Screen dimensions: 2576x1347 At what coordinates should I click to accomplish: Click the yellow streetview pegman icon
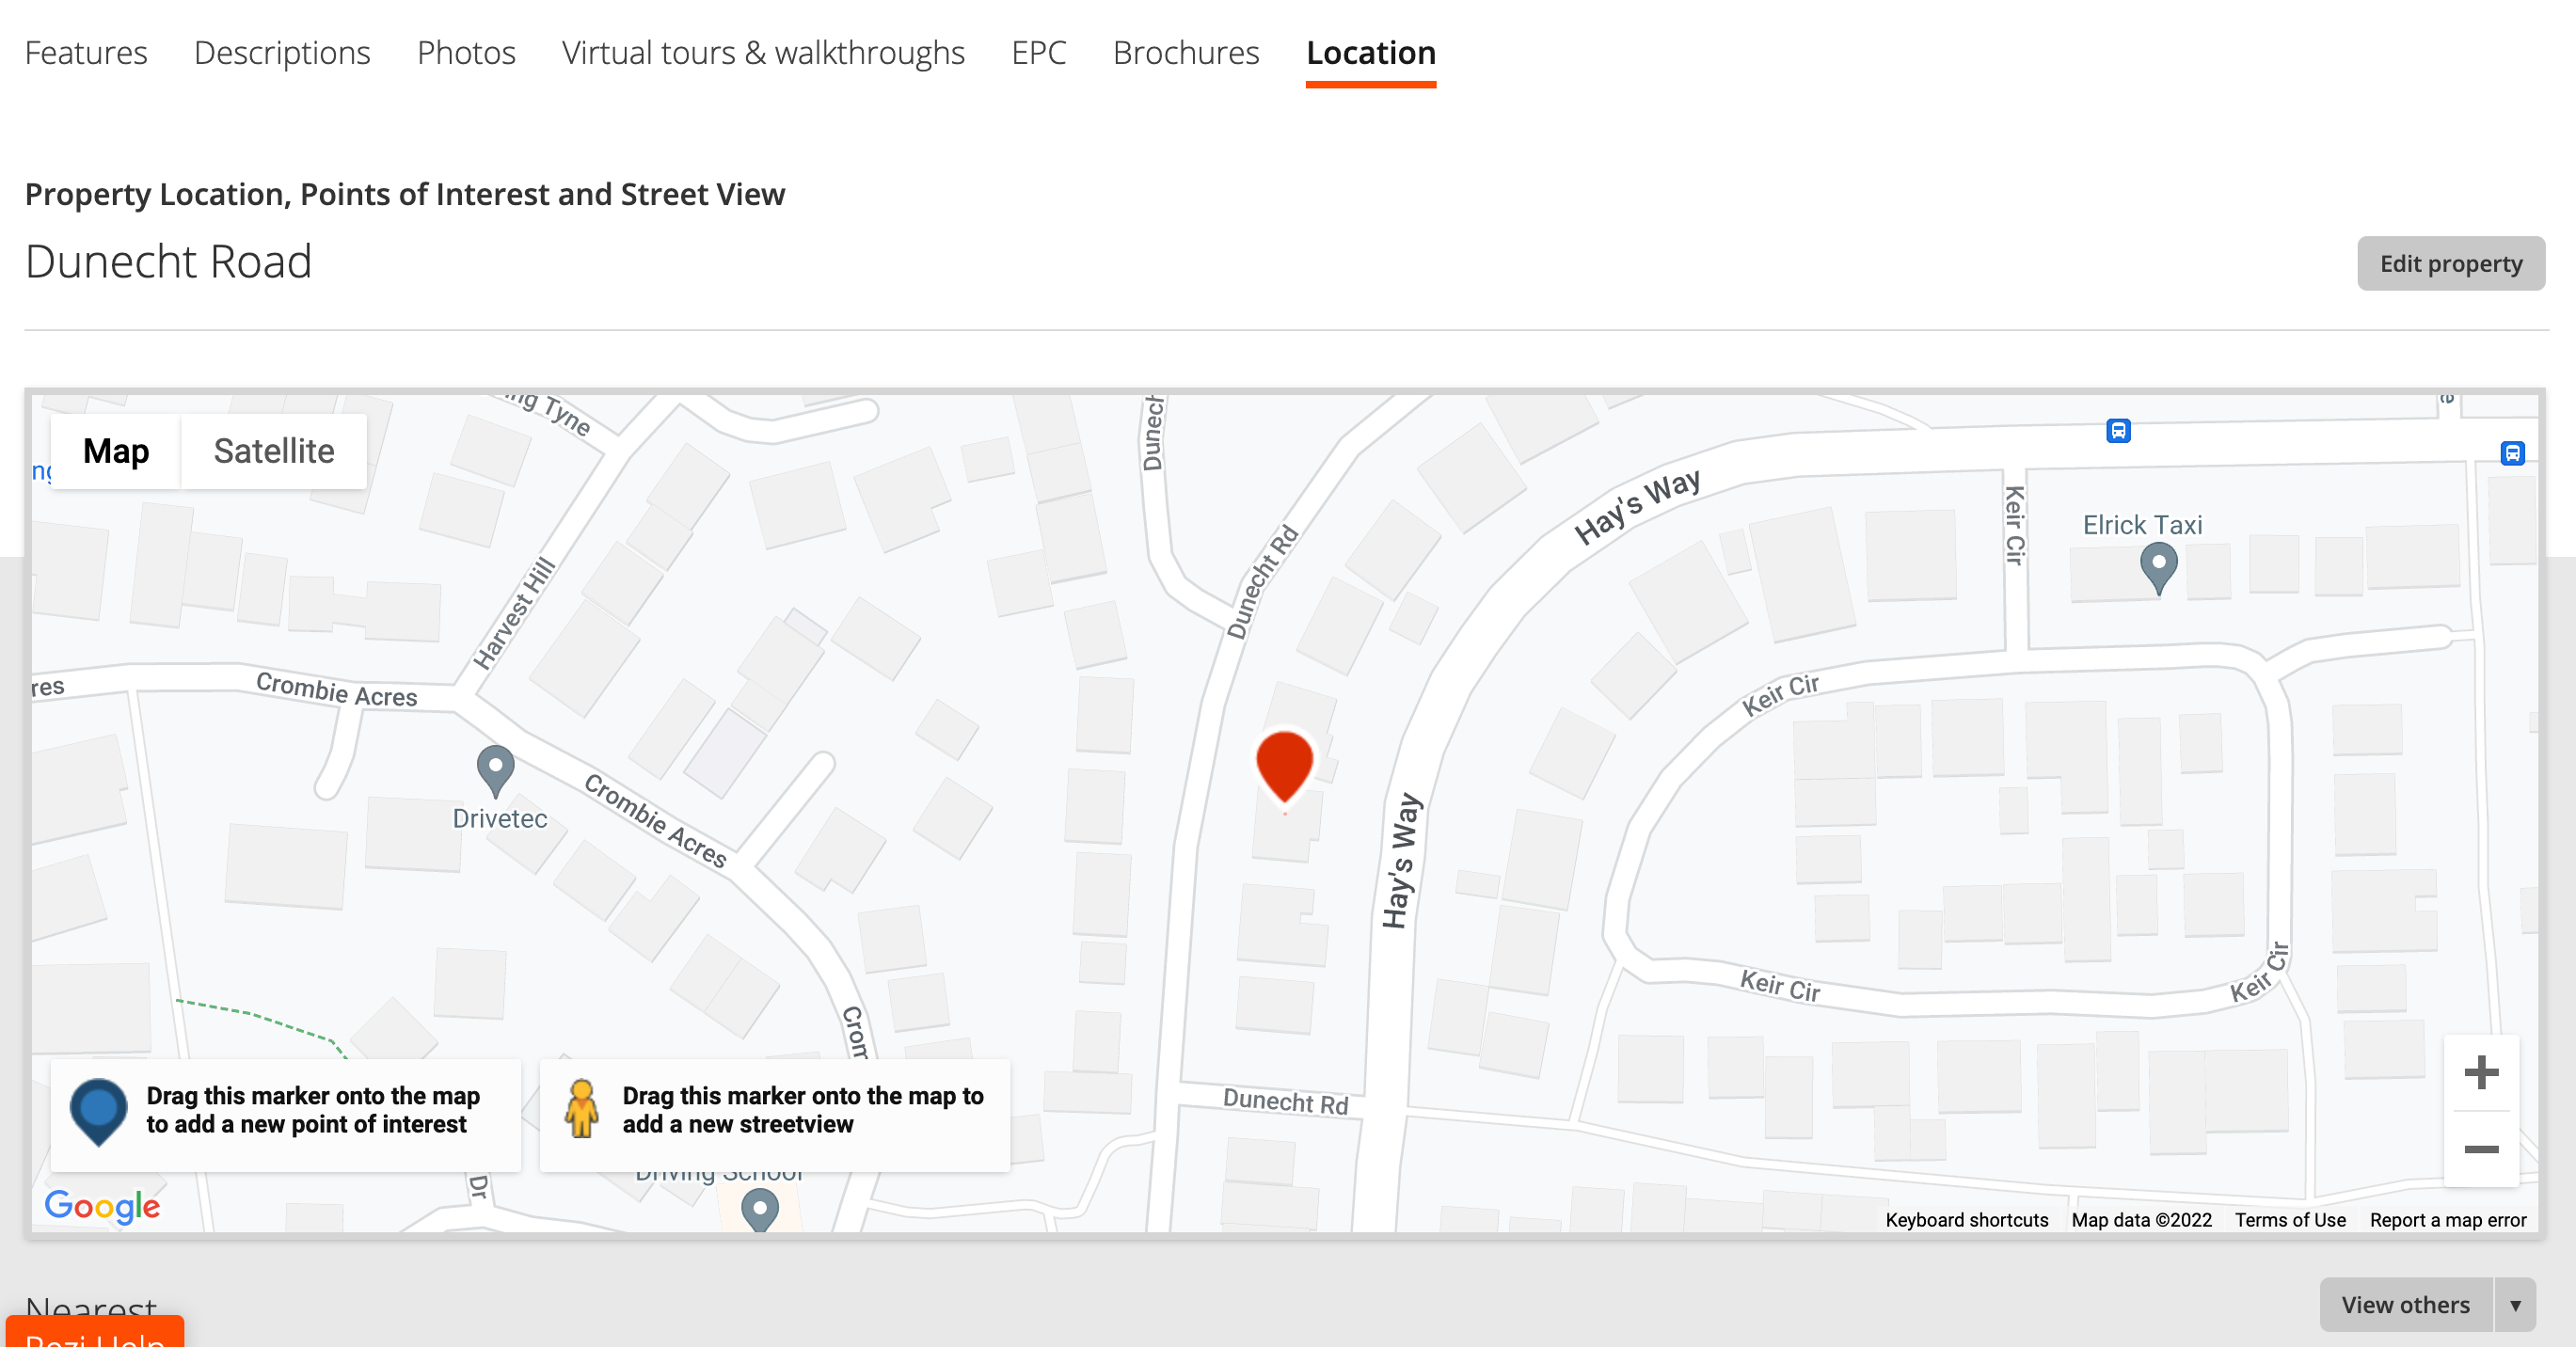click(x=582, y=1109)
